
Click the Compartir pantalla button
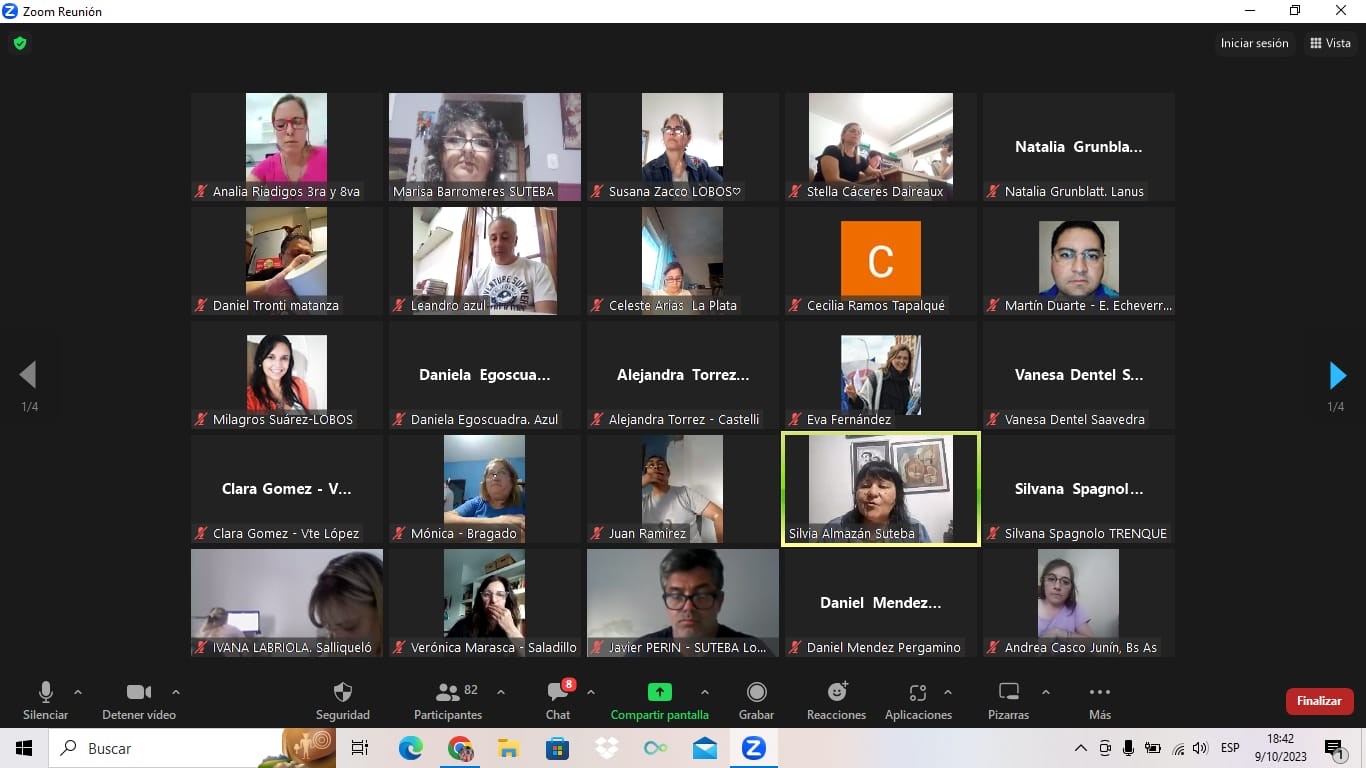coord(659,700)
